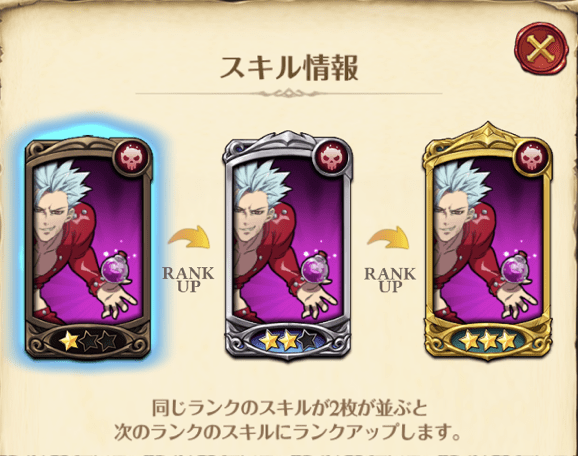This screenshot has width=578, height=456.
Task: Click the スキル情報 title heading
Action: (x=289, y=69)
